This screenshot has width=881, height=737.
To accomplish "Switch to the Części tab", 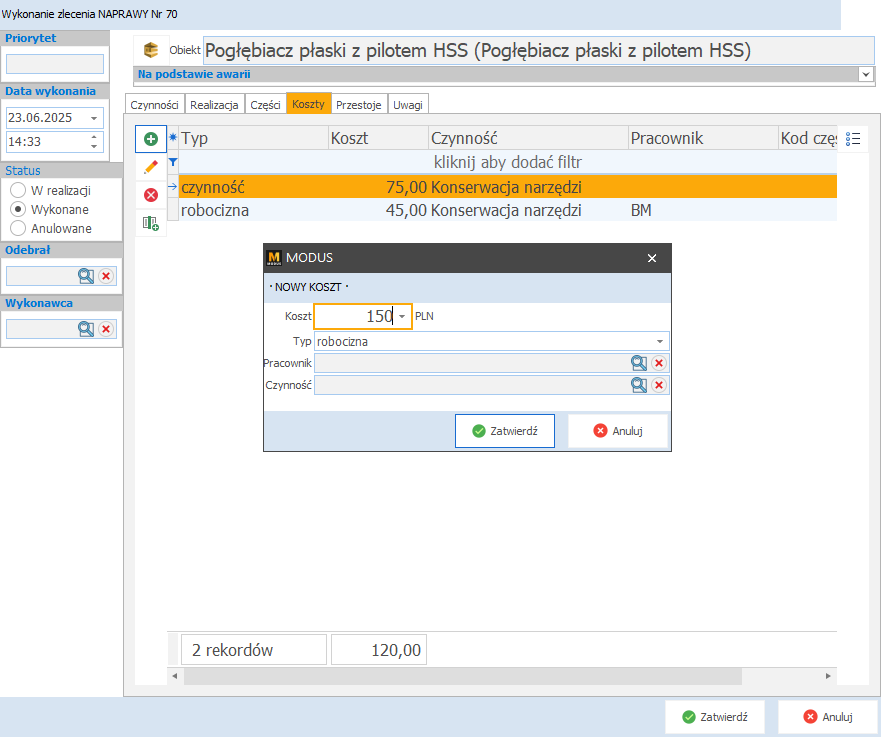I will (x=265, y=105).
